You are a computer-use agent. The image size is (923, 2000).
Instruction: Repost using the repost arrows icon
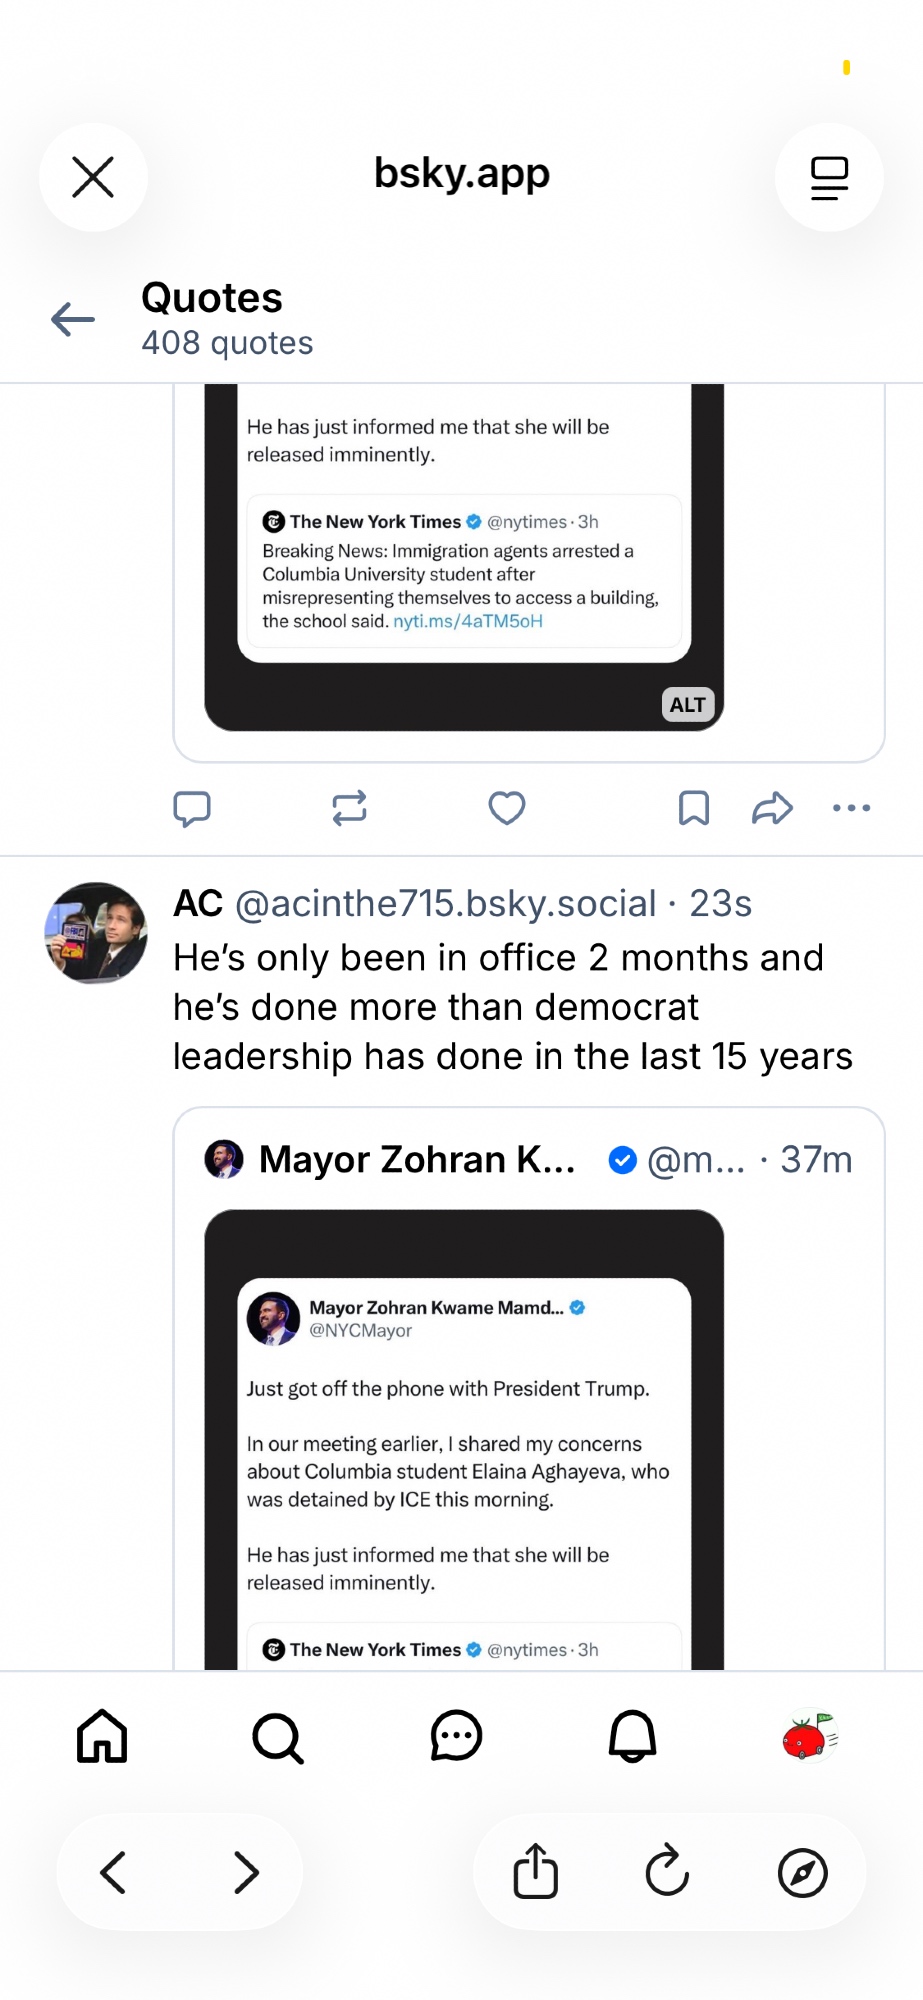349,808
